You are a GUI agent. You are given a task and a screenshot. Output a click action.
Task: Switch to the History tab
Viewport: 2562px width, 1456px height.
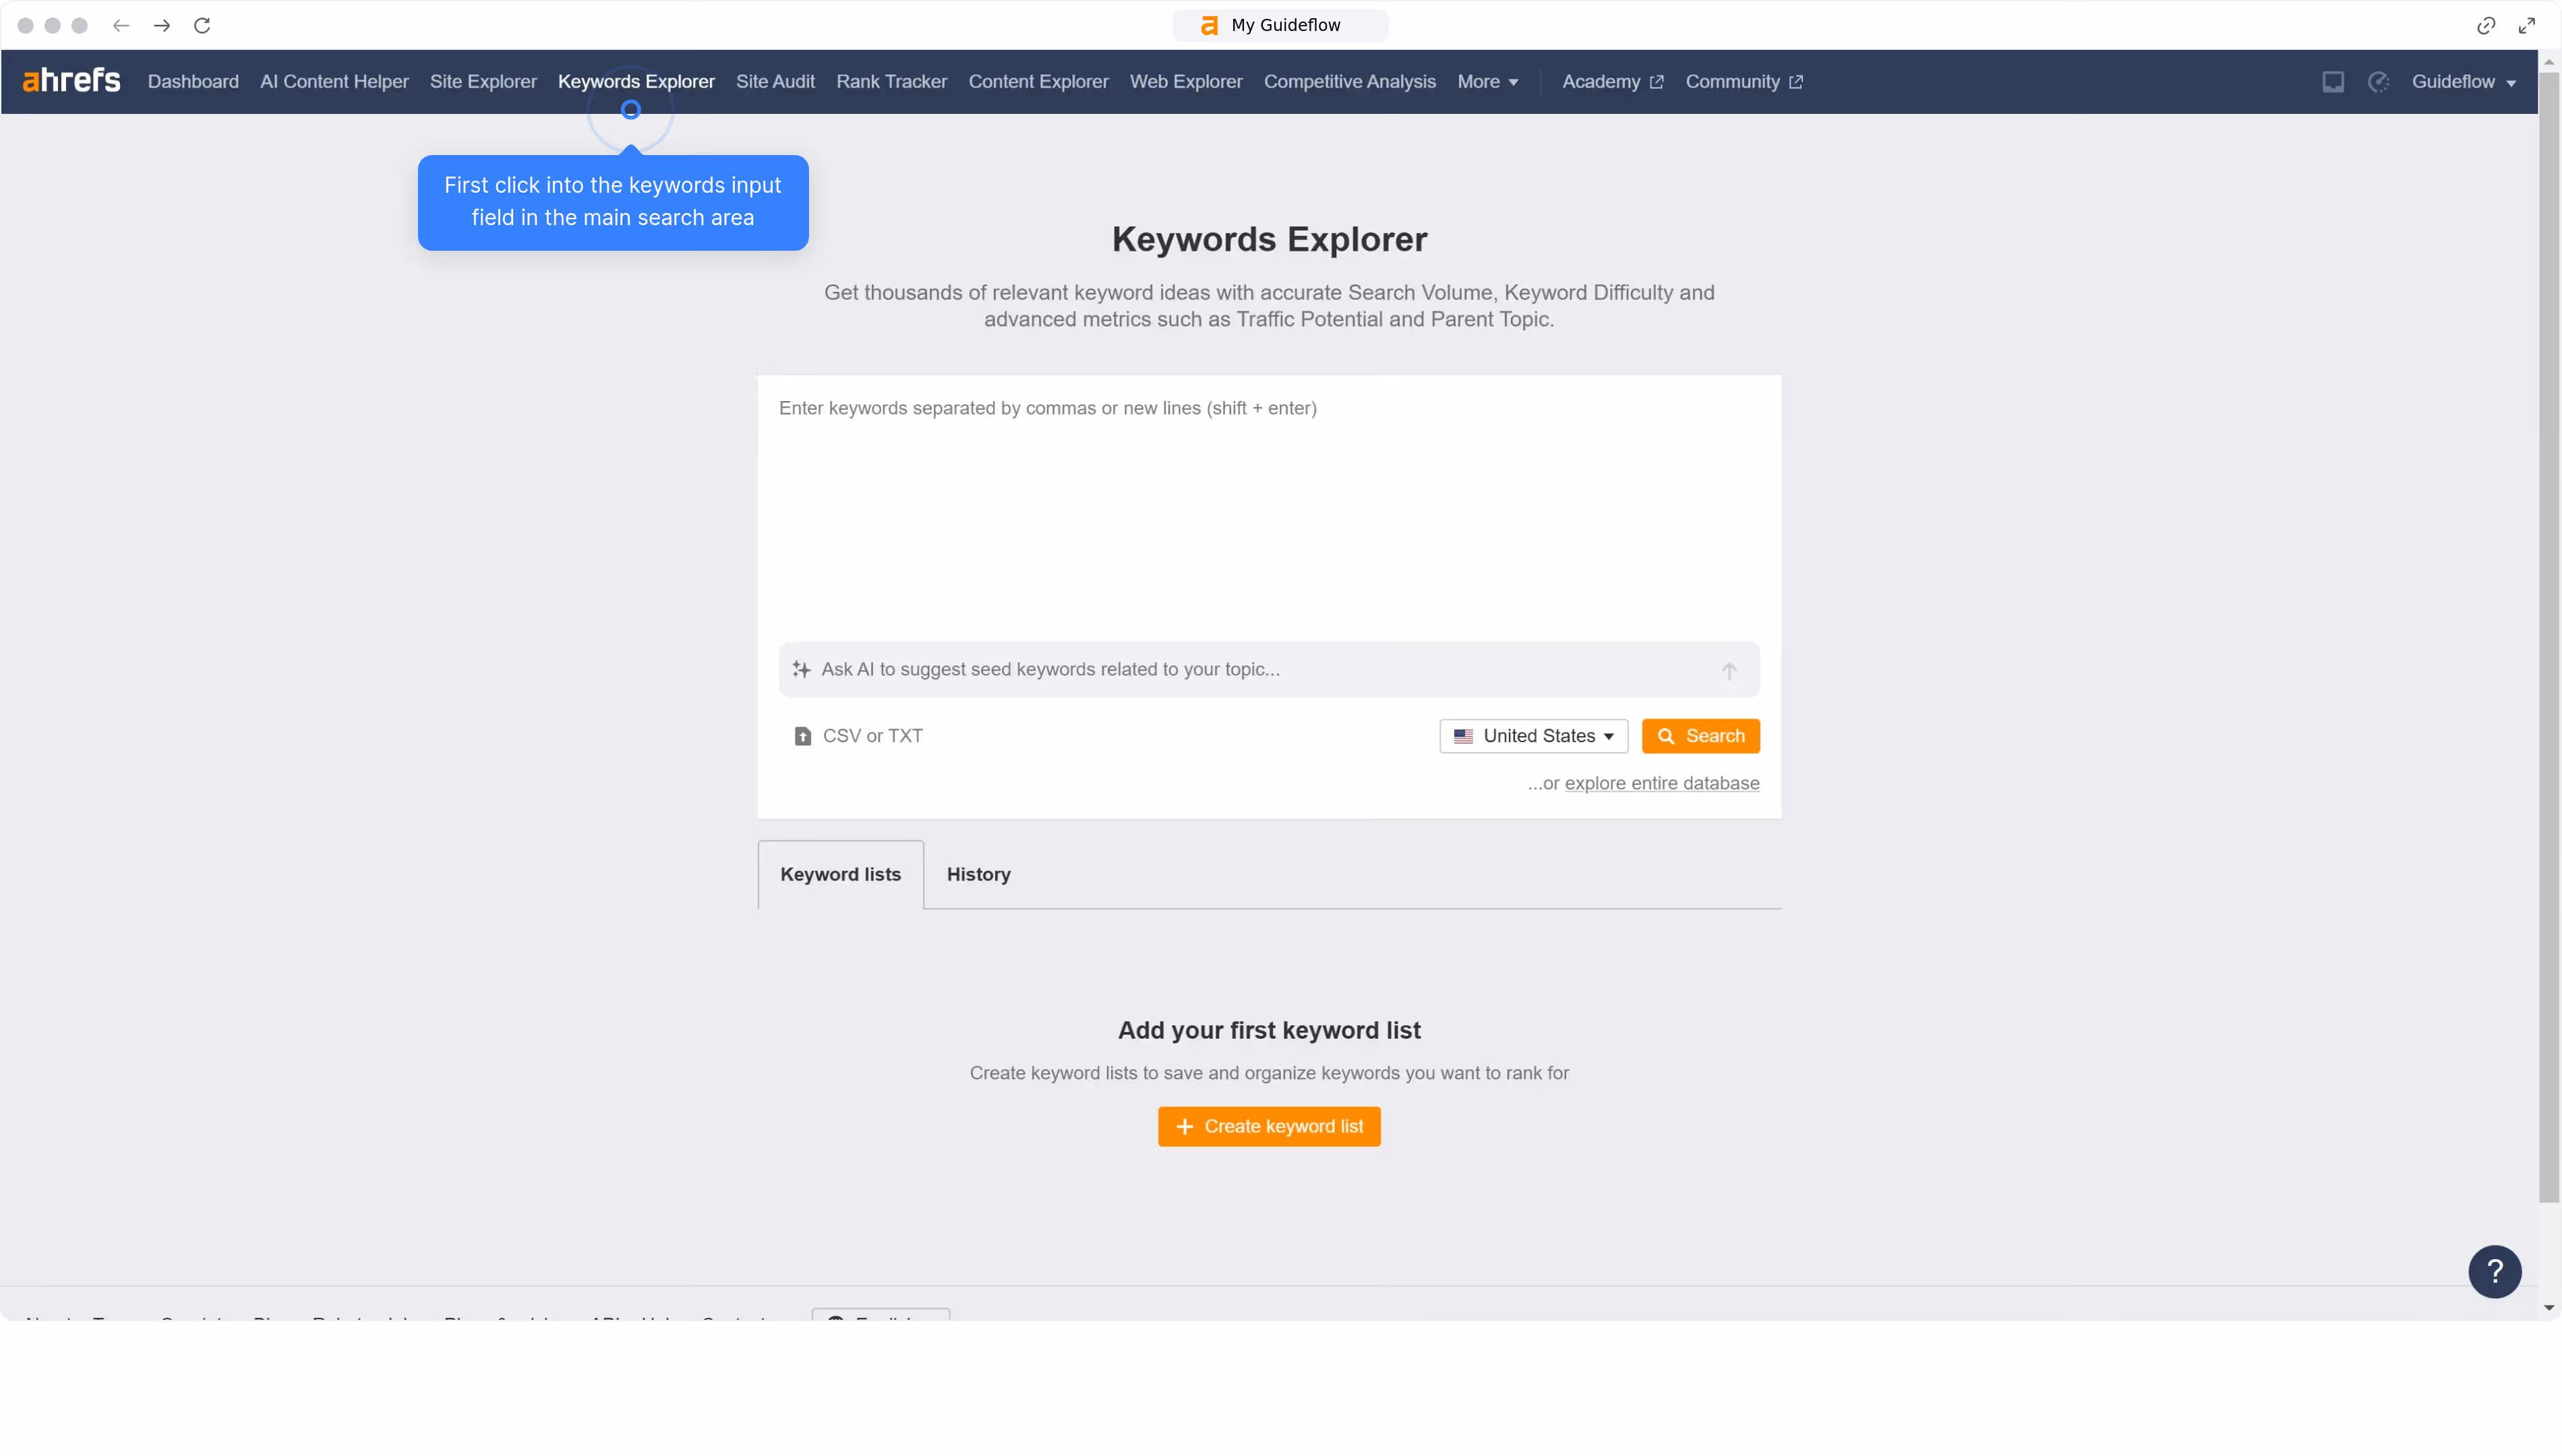(978, 874)
